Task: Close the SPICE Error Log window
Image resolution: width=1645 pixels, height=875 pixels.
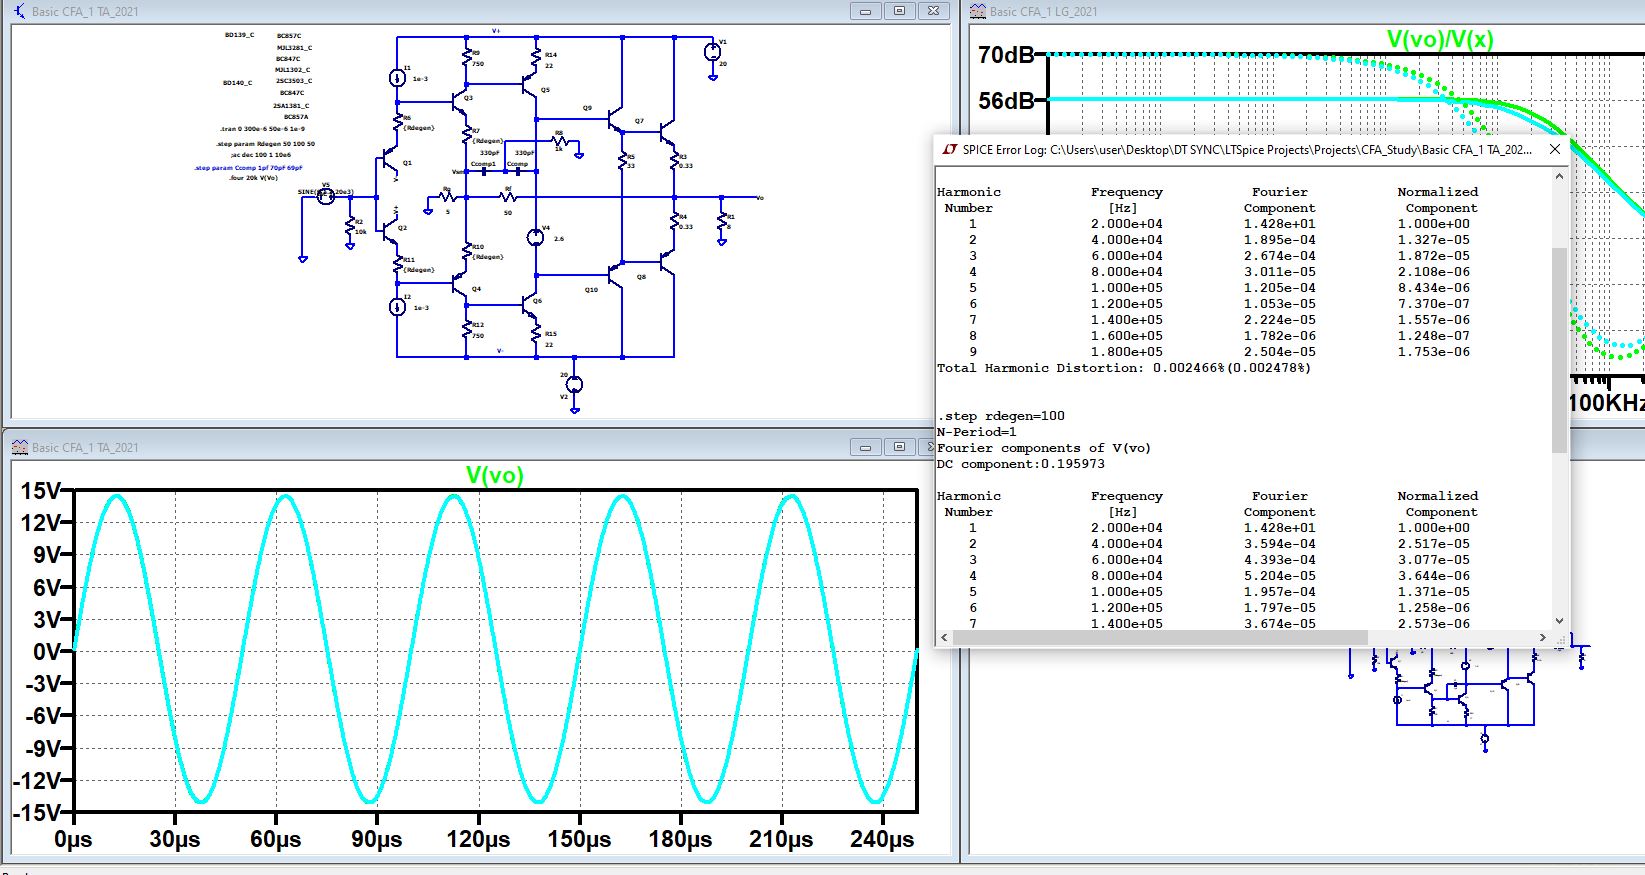Action: tap(1555, 149)
